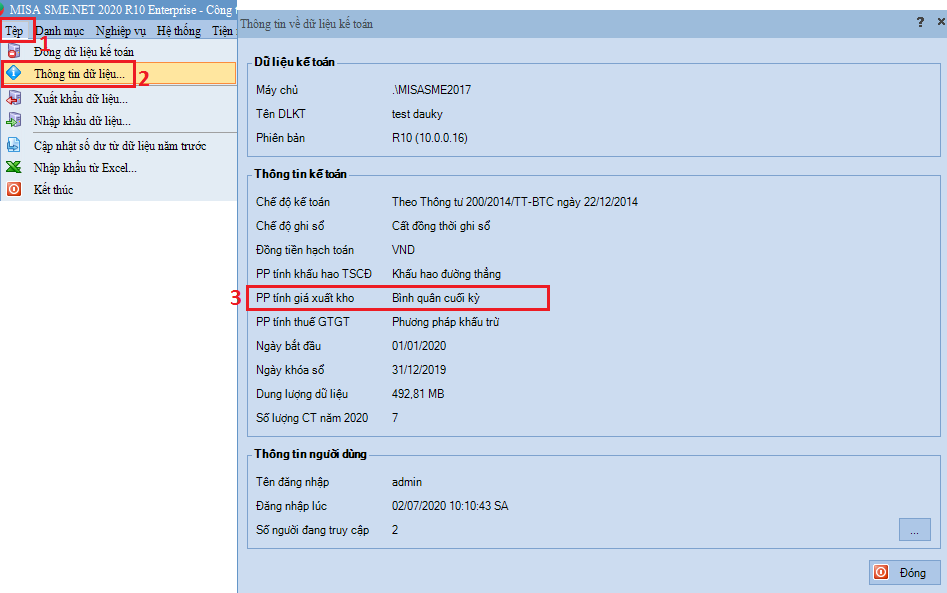Viewport: 947px width, 593px height.
Task: Click the currency value VND
Action: 403,250
